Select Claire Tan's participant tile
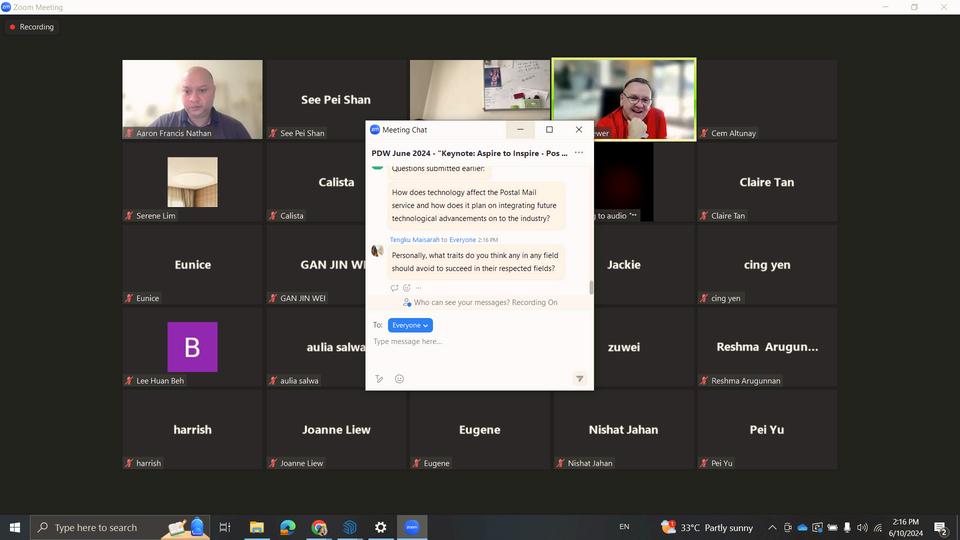Viewport: 960px width, 540px height. point(767,182)
